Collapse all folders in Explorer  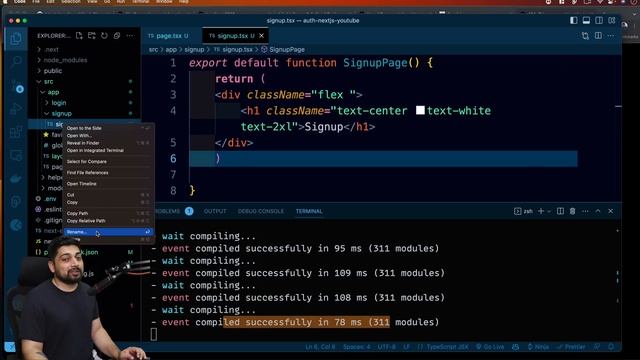point(117,36)
